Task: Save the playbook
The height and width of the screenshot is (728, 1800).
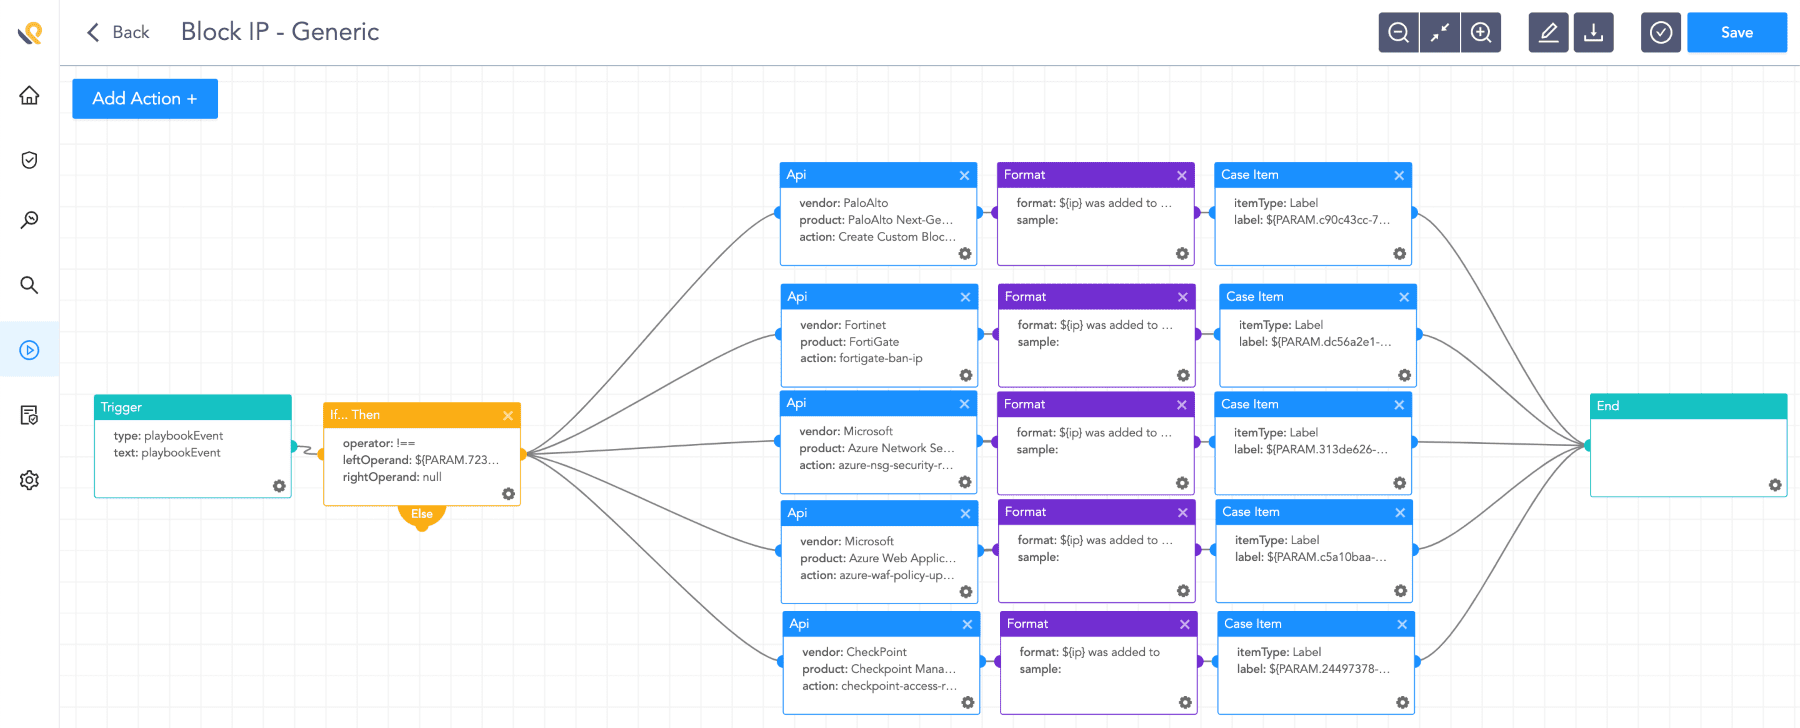Action: click(x=1736, y=33)
